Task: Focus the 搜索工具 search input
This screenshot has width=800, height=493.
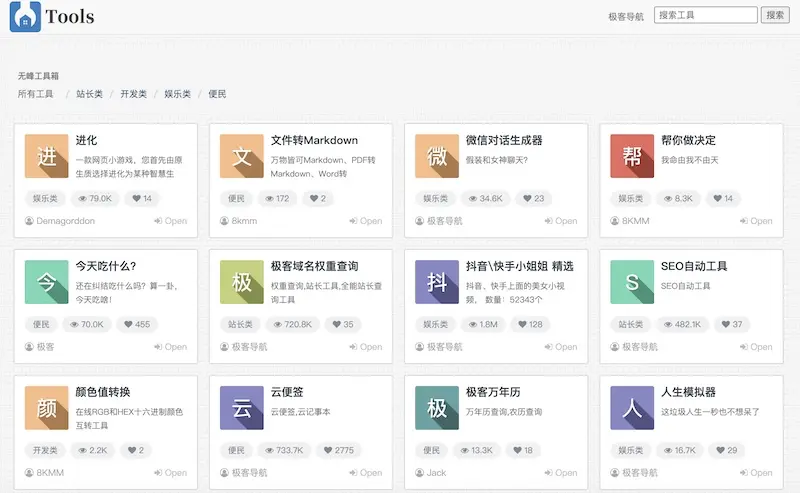Action: 706,15
